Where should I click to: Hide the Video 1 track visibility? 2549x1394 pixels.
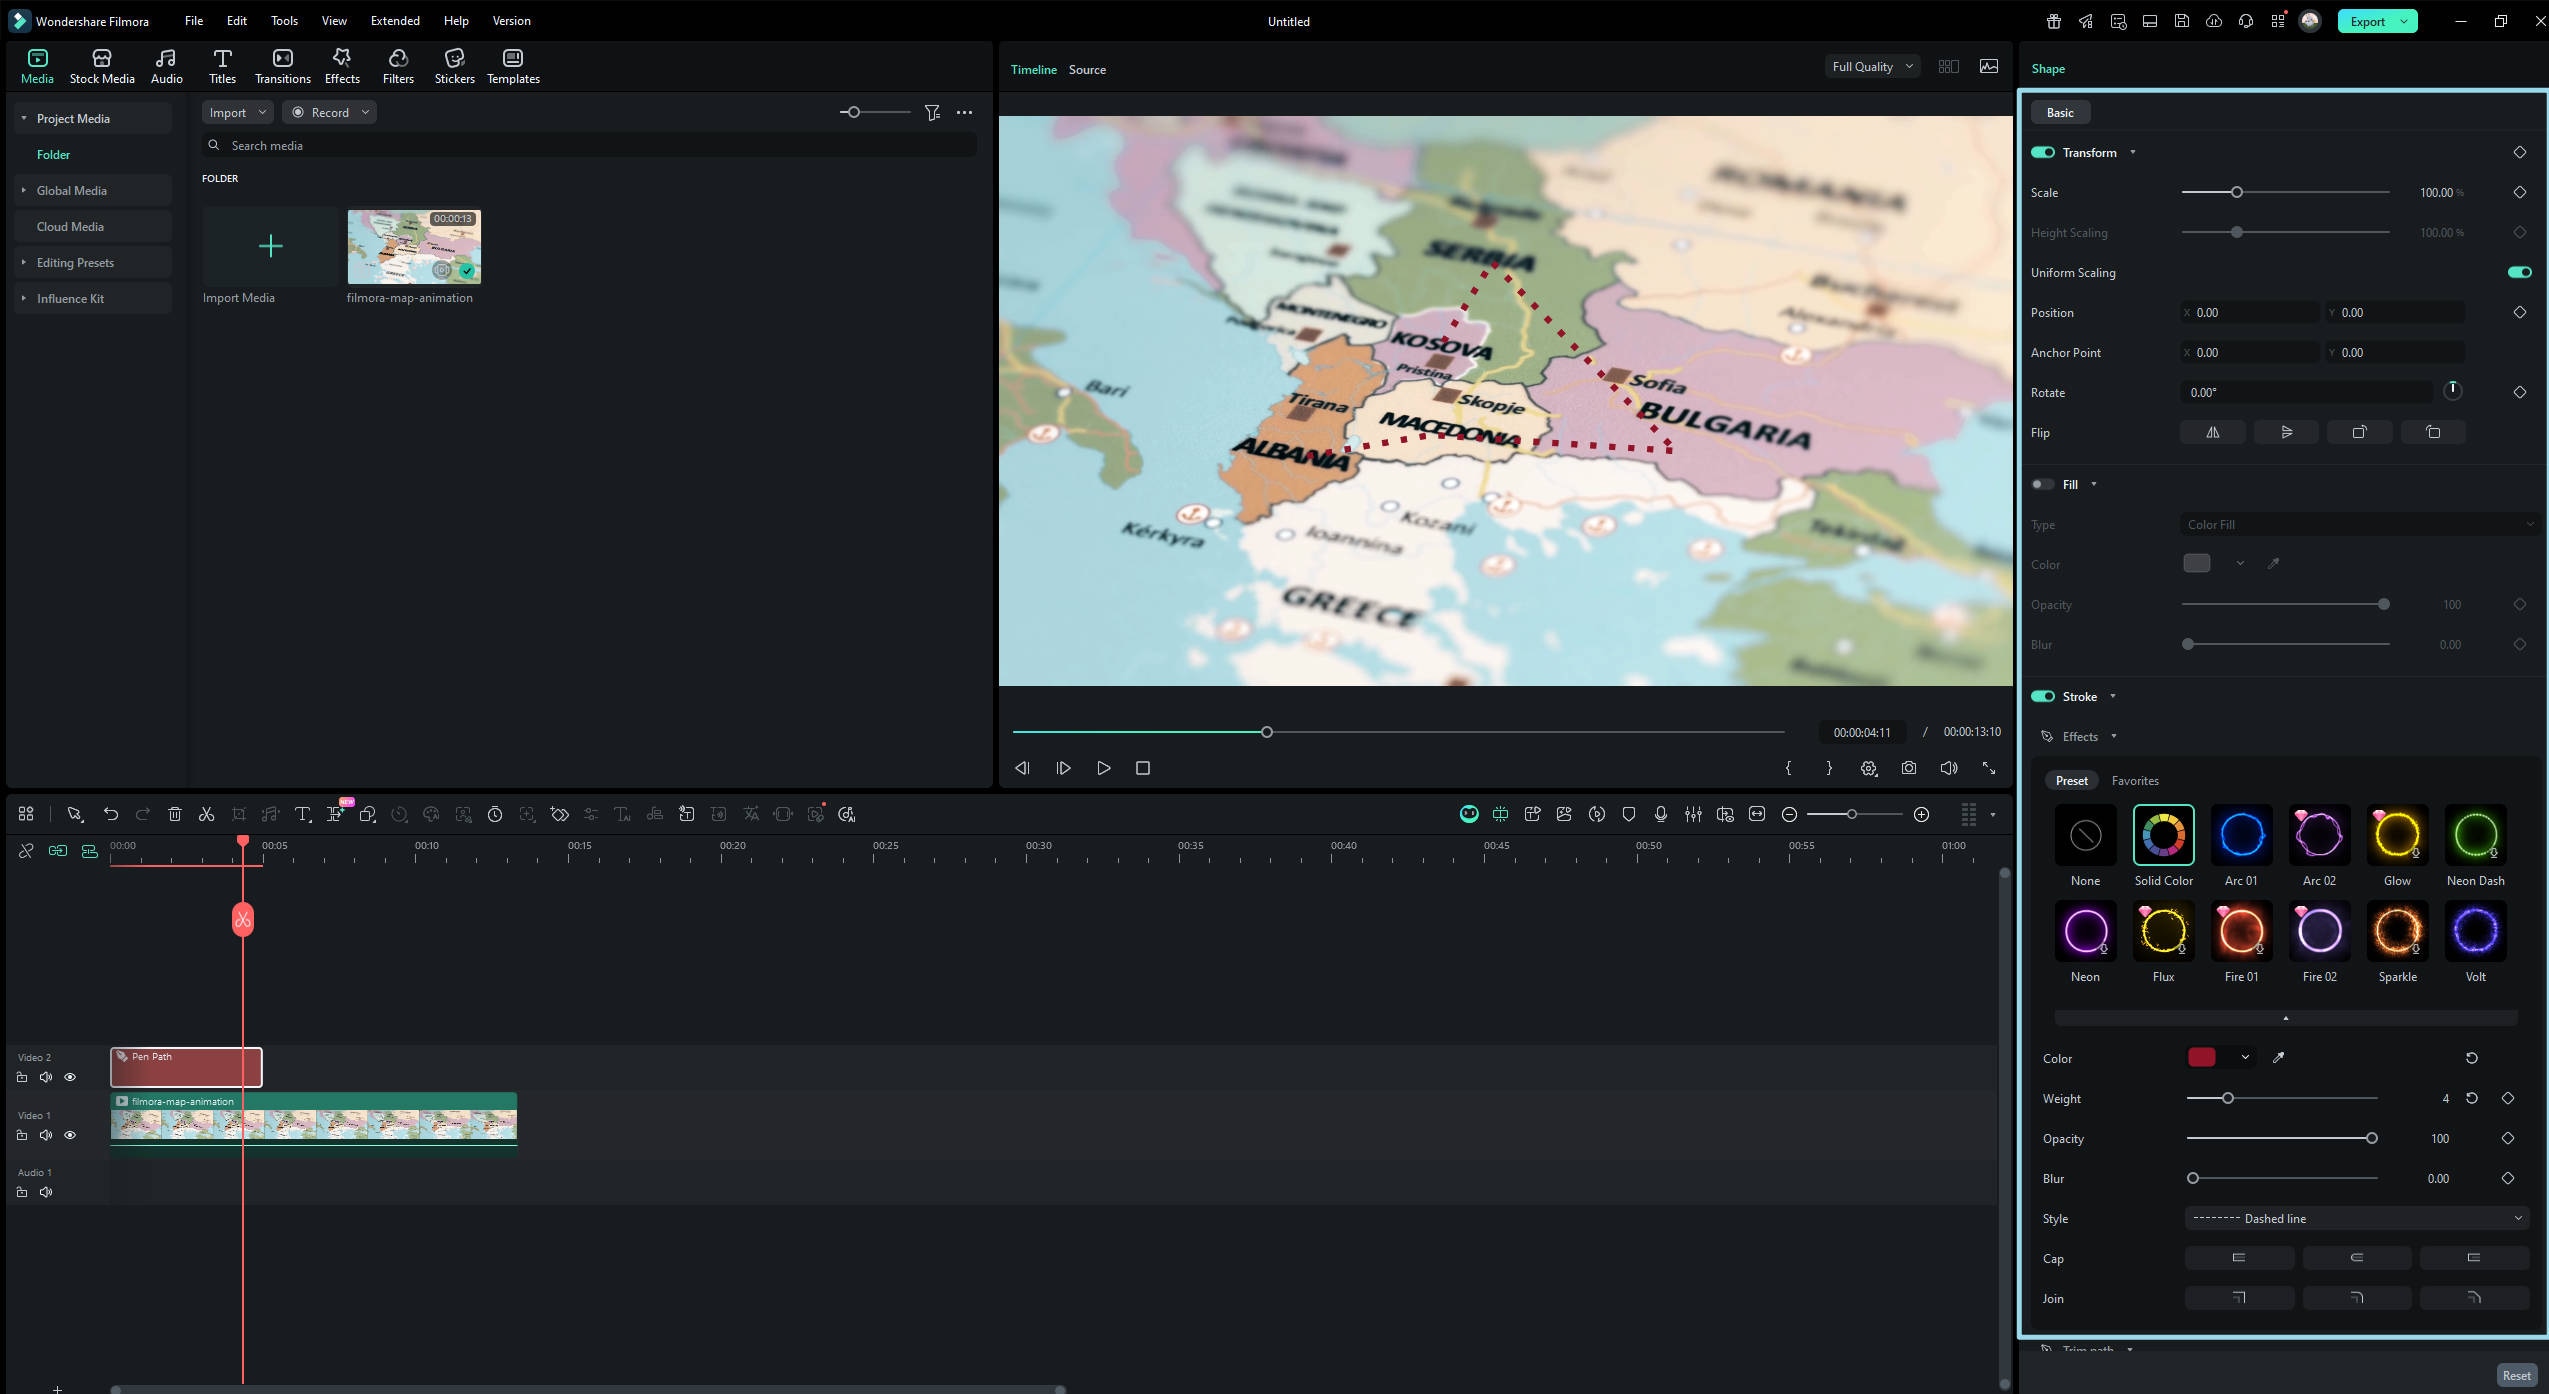69,1135
